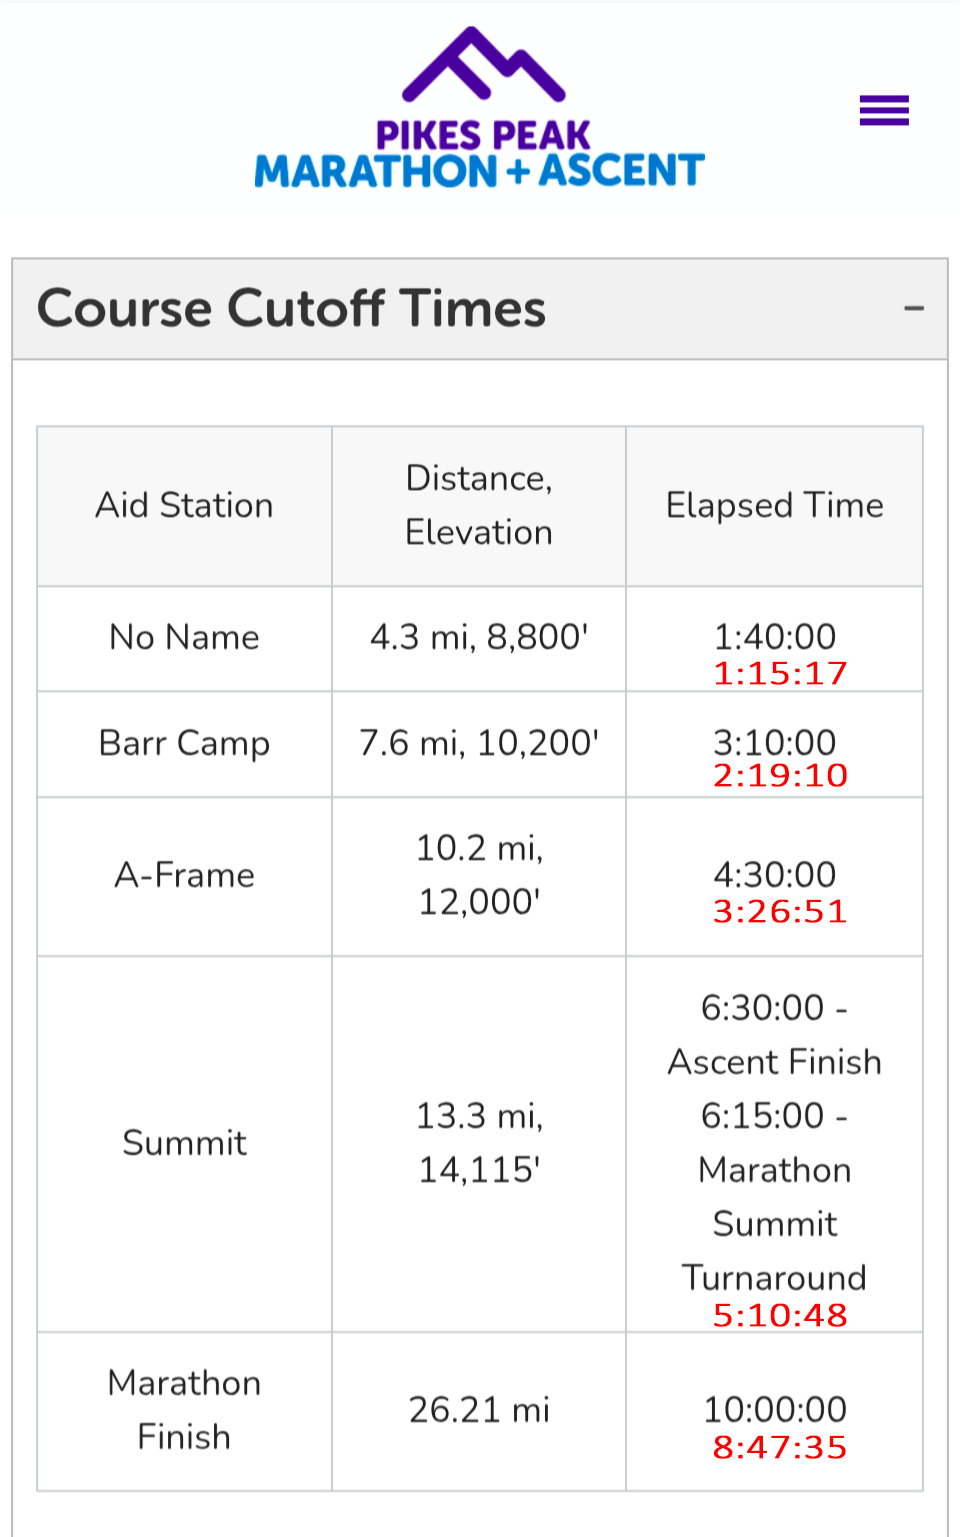Click the 10:00:00 marathon cutoff time
This screenshot has height=1537, width=960.
[x=775, y=1410]
